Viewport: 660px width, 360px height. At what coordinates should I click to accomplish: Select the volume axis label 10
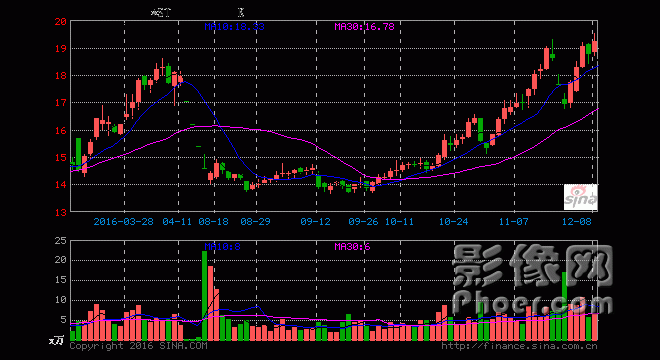click(61, 300)
